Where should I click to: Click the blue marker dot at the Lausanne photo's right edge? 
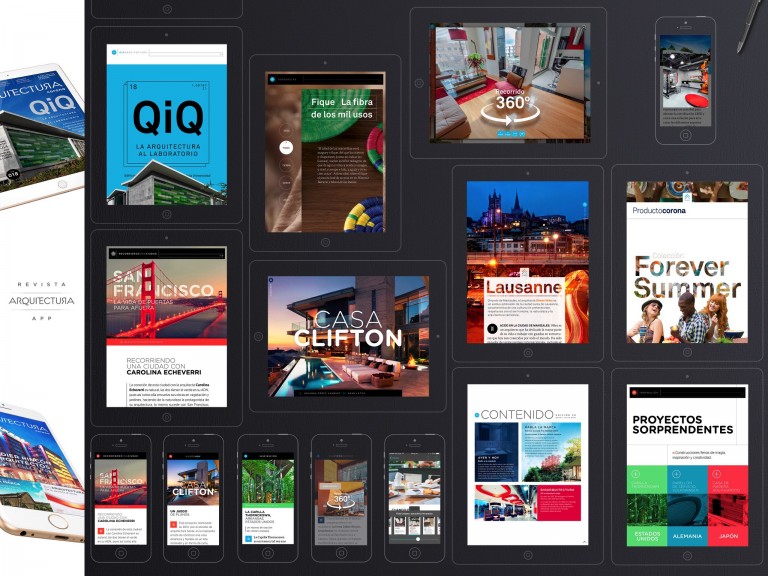(585, 204)
